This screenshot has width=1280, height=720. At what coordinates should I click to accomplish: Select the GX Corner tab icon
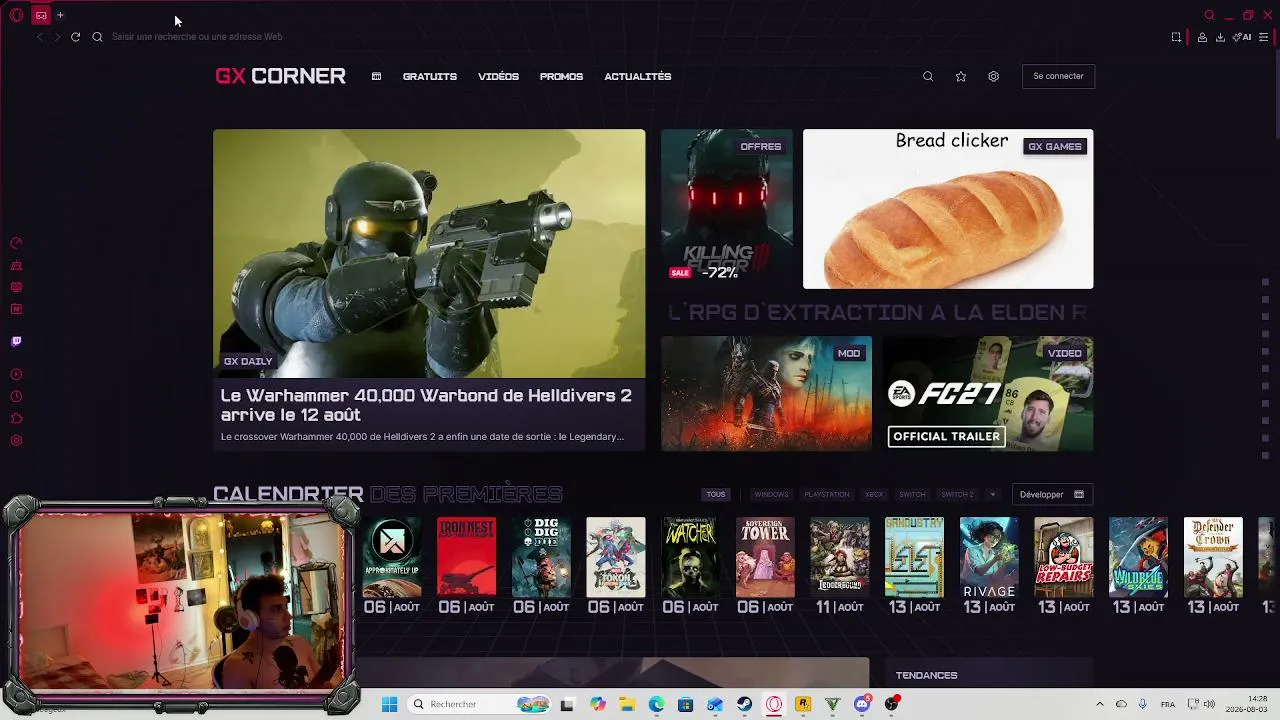41,15
